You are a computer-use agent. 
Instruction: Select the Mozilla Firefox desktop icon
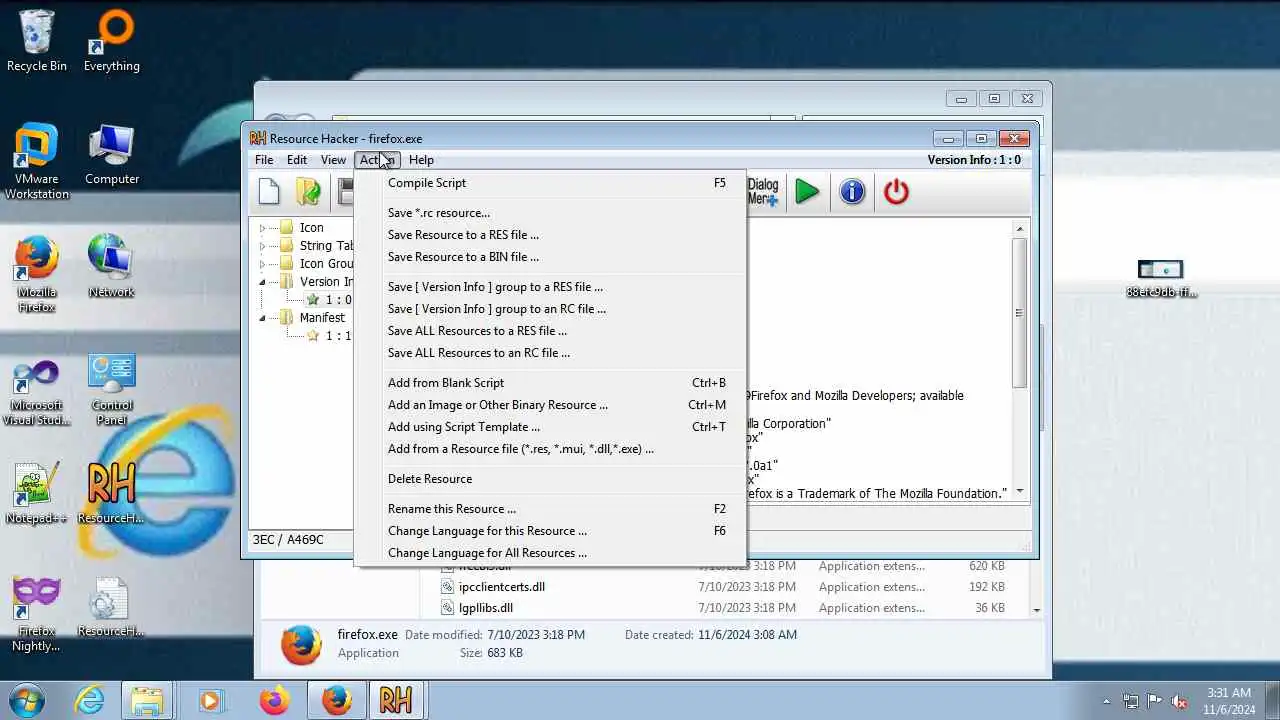tap(37, 275)
